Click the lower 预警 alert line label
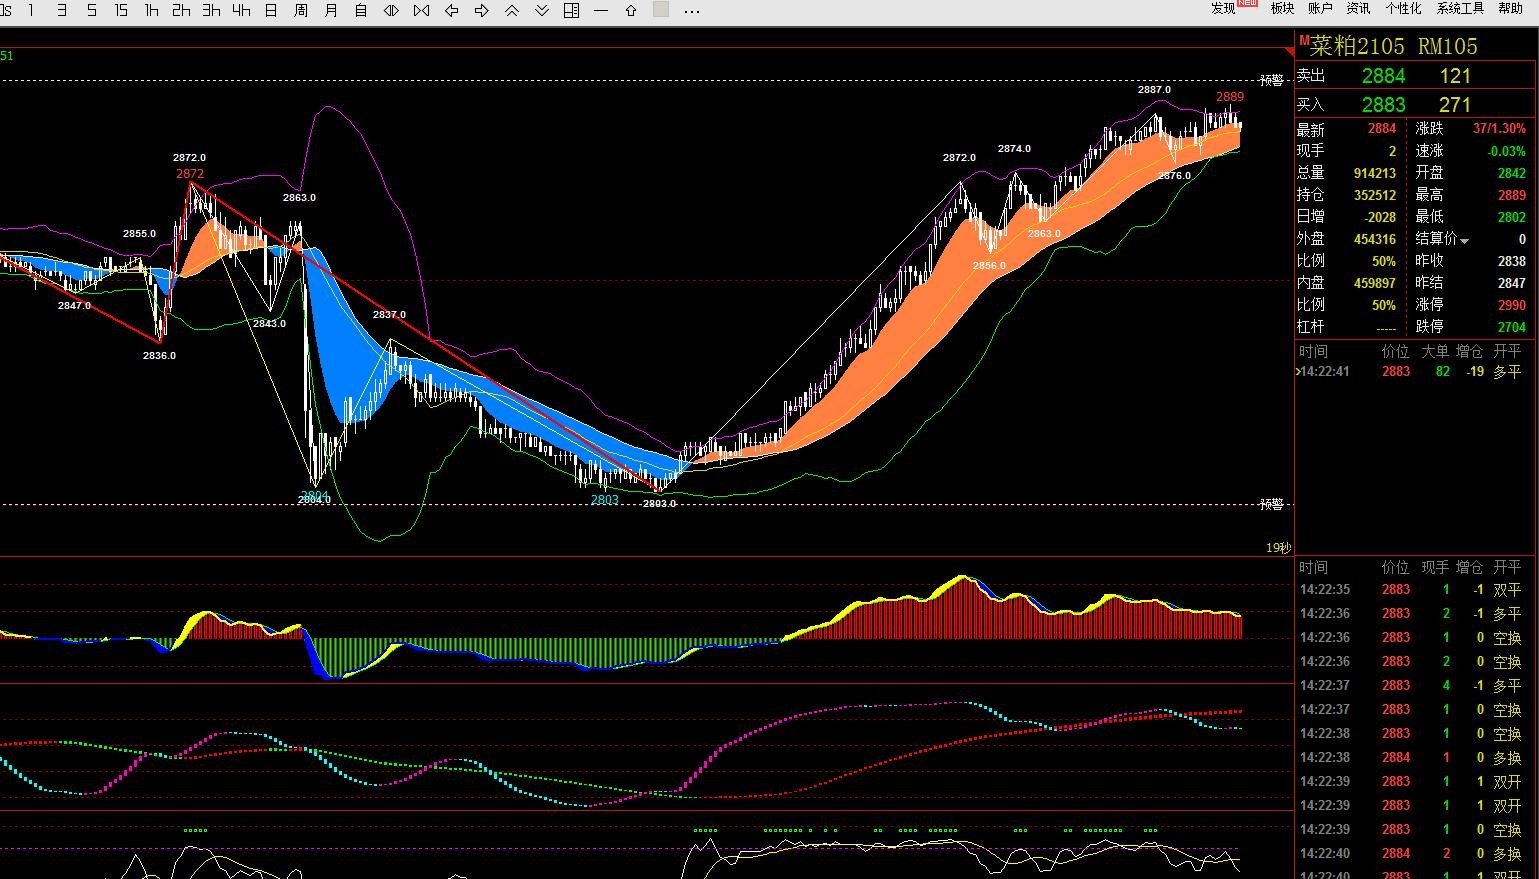Screen dimensions: 1539x879 tap(1271, 504)
